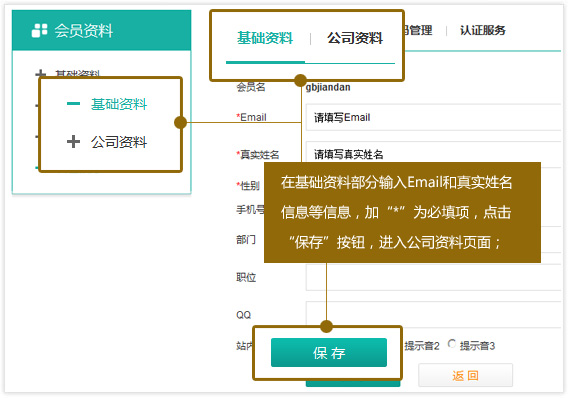Click the QQ field label

pos(243,315)
